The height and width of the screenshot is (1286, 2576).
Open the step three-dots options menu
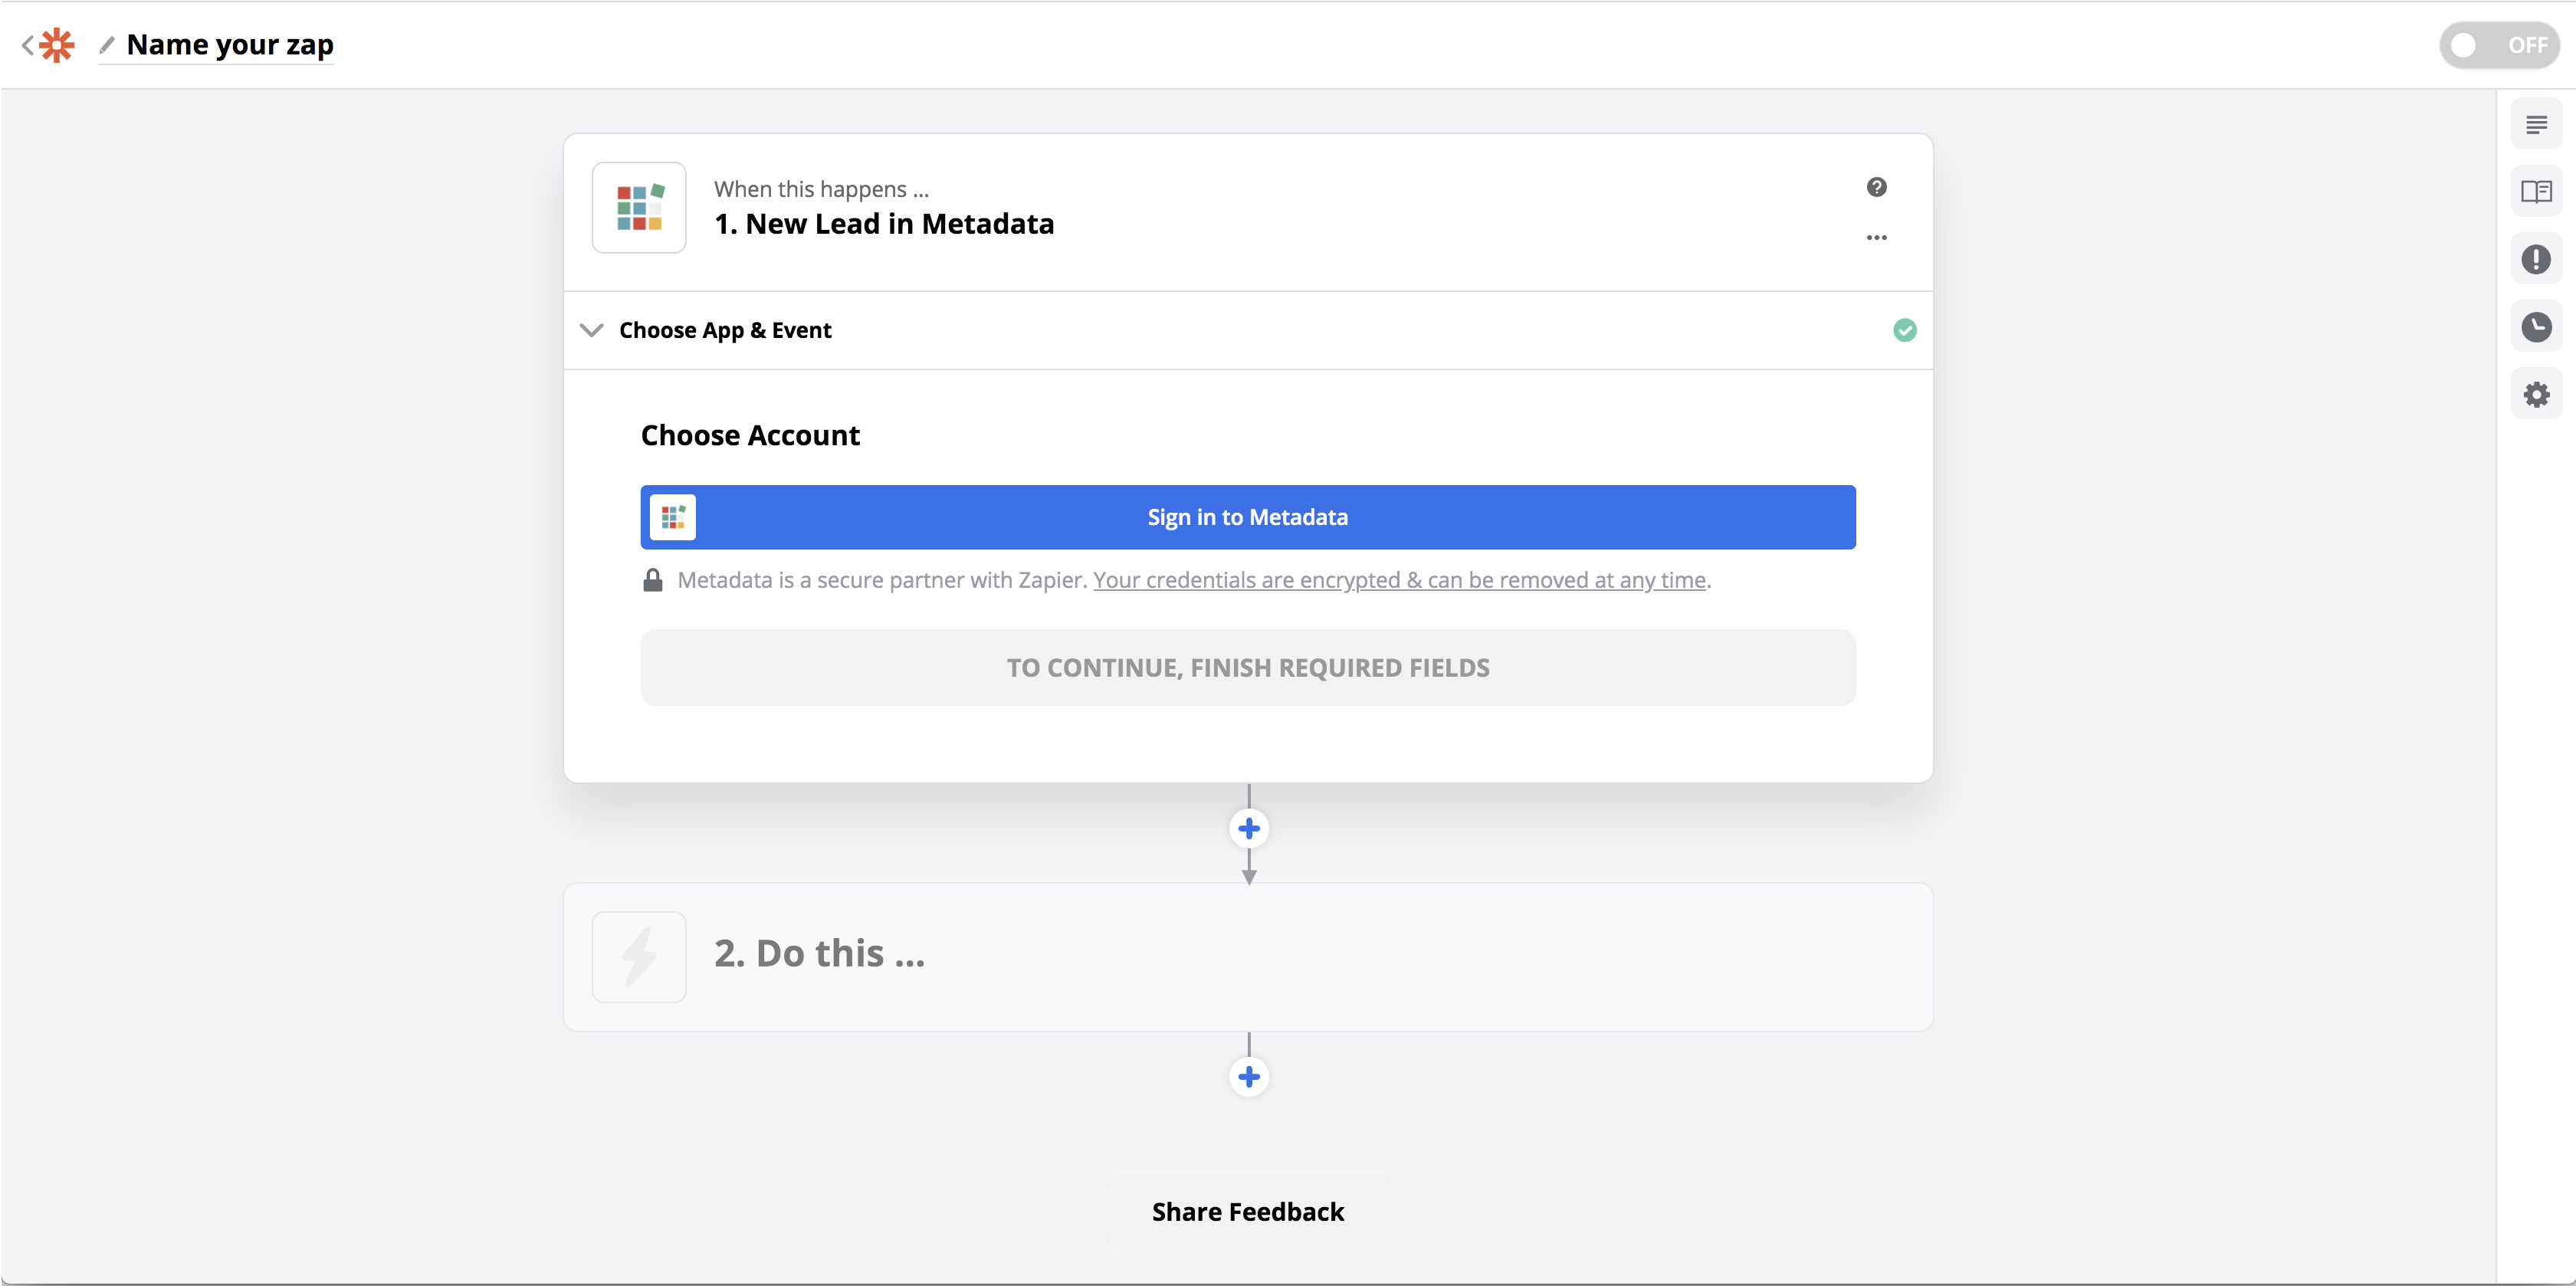point(1876,238)
